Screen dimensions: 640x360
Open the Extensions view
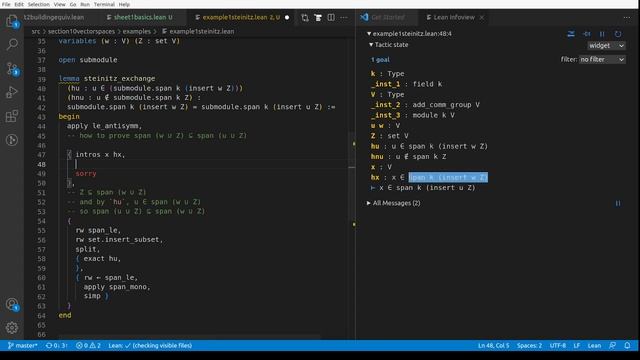tap(12, 116)
